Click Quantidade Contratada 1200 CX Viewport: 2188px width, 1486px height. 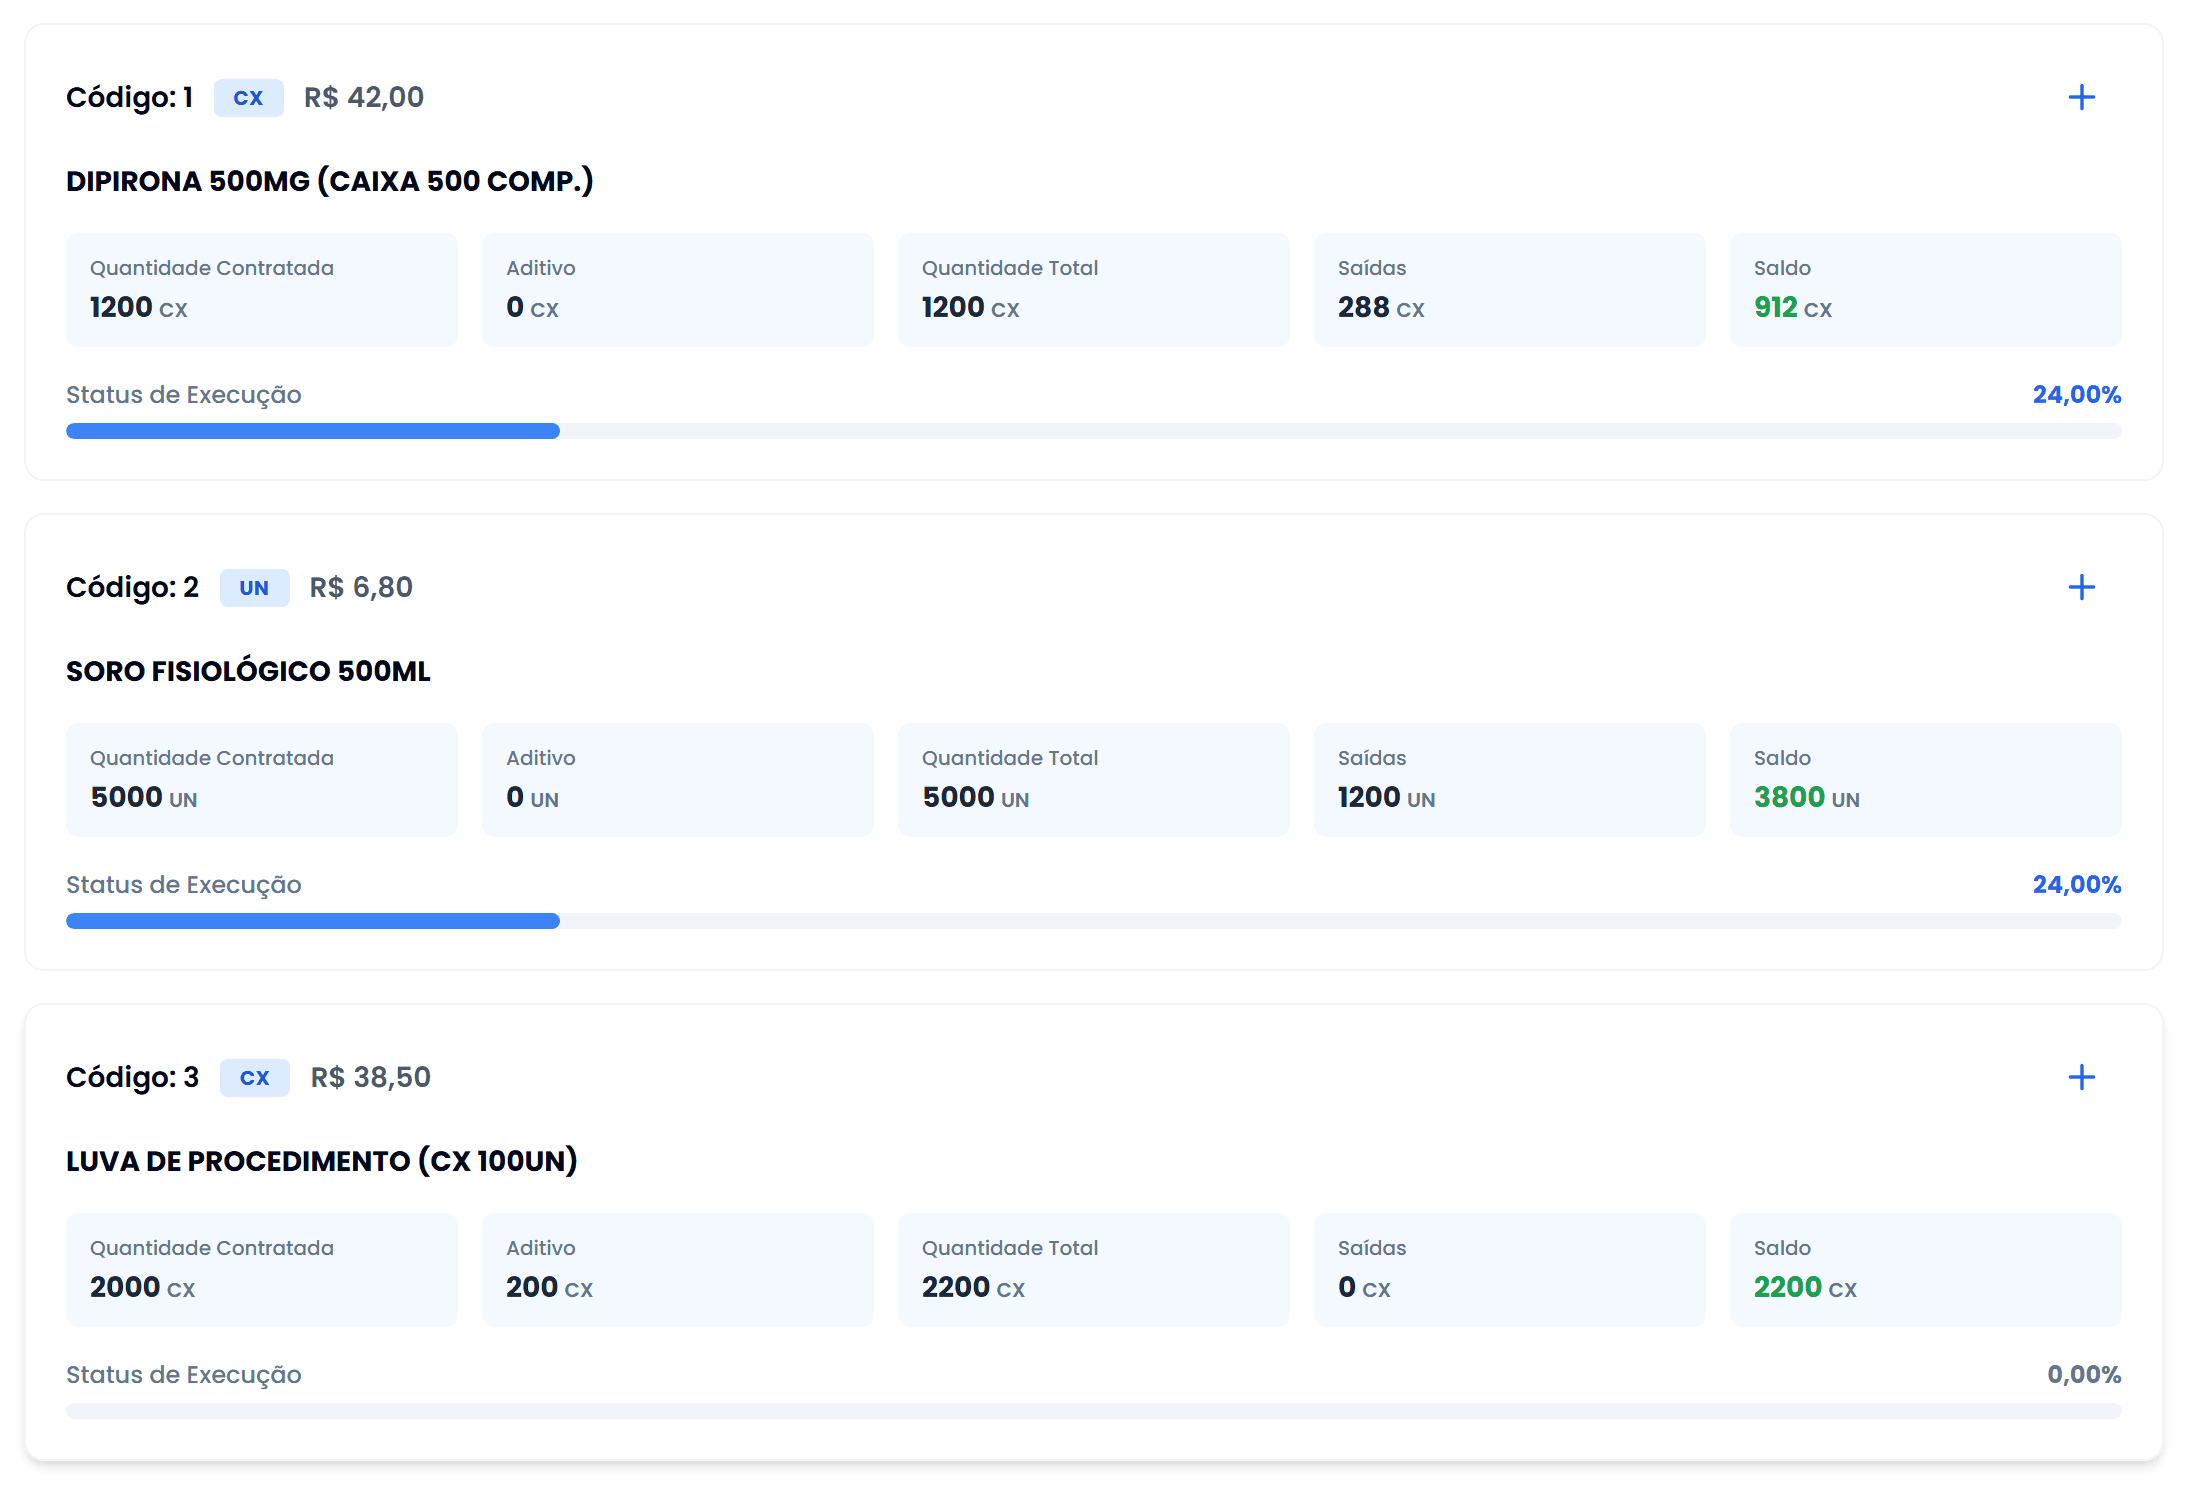(x=139, y=307)
